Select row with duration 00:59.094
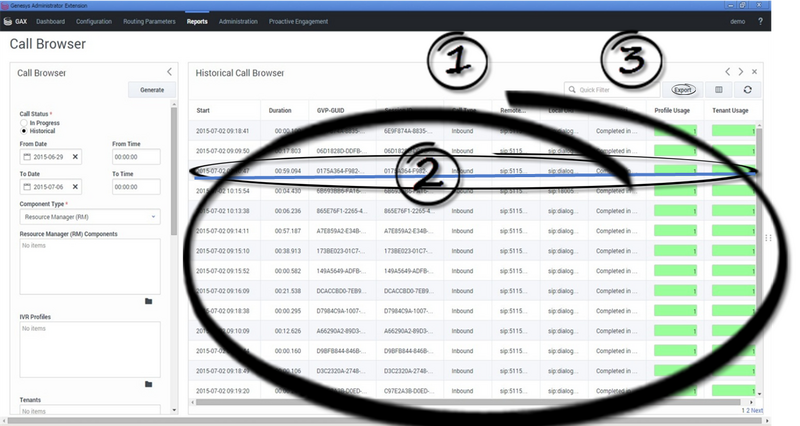800x426 pixels. (472, 171)
